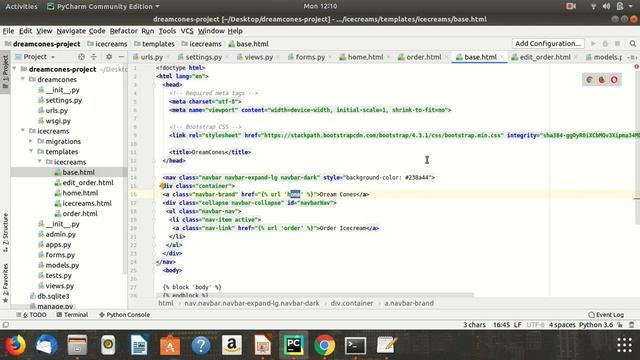This screenshot has height=360, width=640.
Task: Collapse the icecreams app folder arrow
Action: click(x=23, y=131)
